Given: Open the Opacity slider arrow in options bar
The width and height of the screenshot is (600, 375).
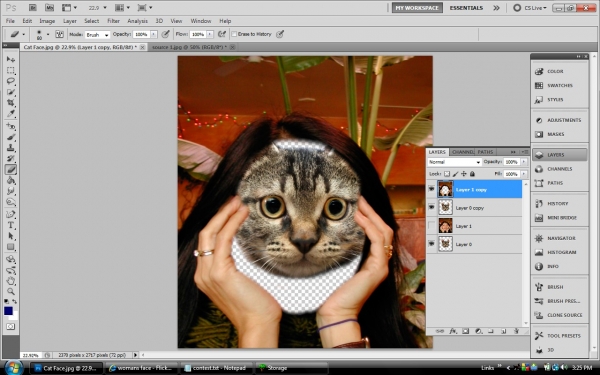Looking at the screenshot, I should point(154,34).
